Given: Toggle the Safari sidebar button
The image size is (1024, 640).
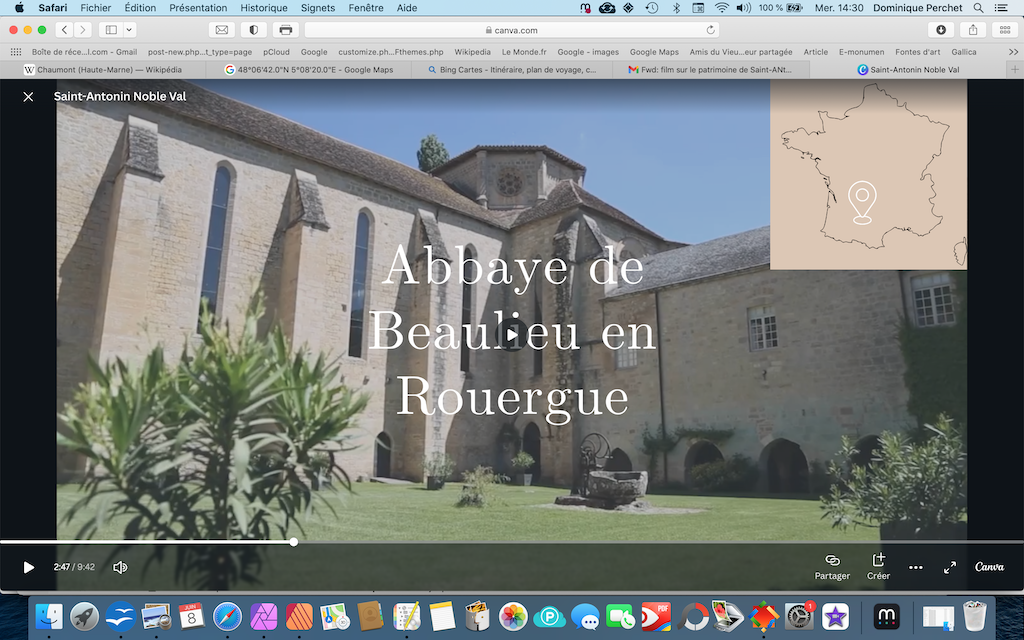Looking at the screenshot, I should [x=111, y=29].
